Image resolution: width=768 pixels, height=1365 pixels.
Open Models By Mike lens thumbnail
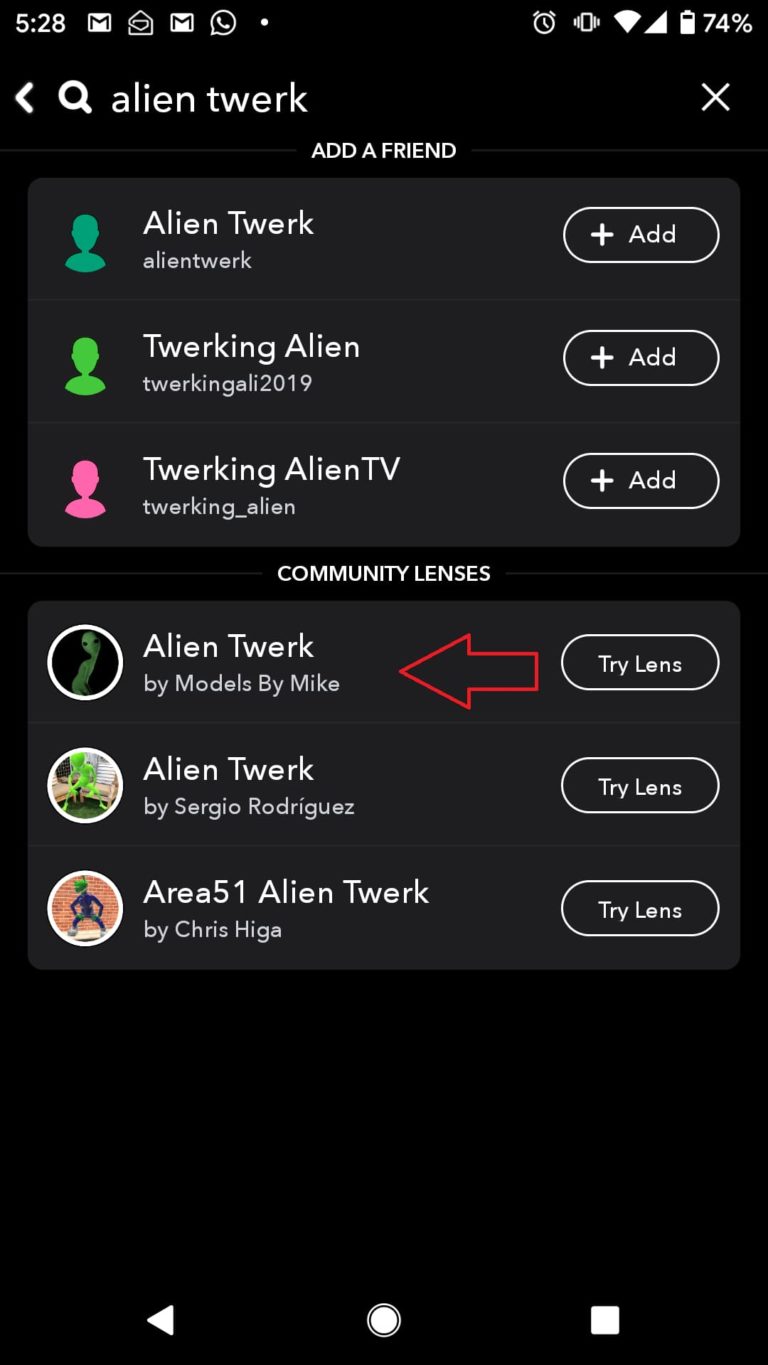coord(85,662)
